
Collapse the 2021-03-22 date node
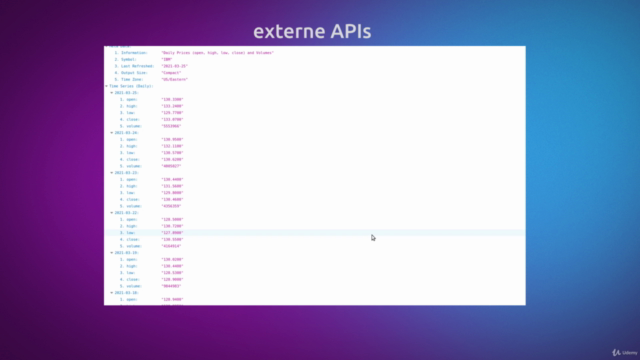pyautogui.click(x=111, y=213)
